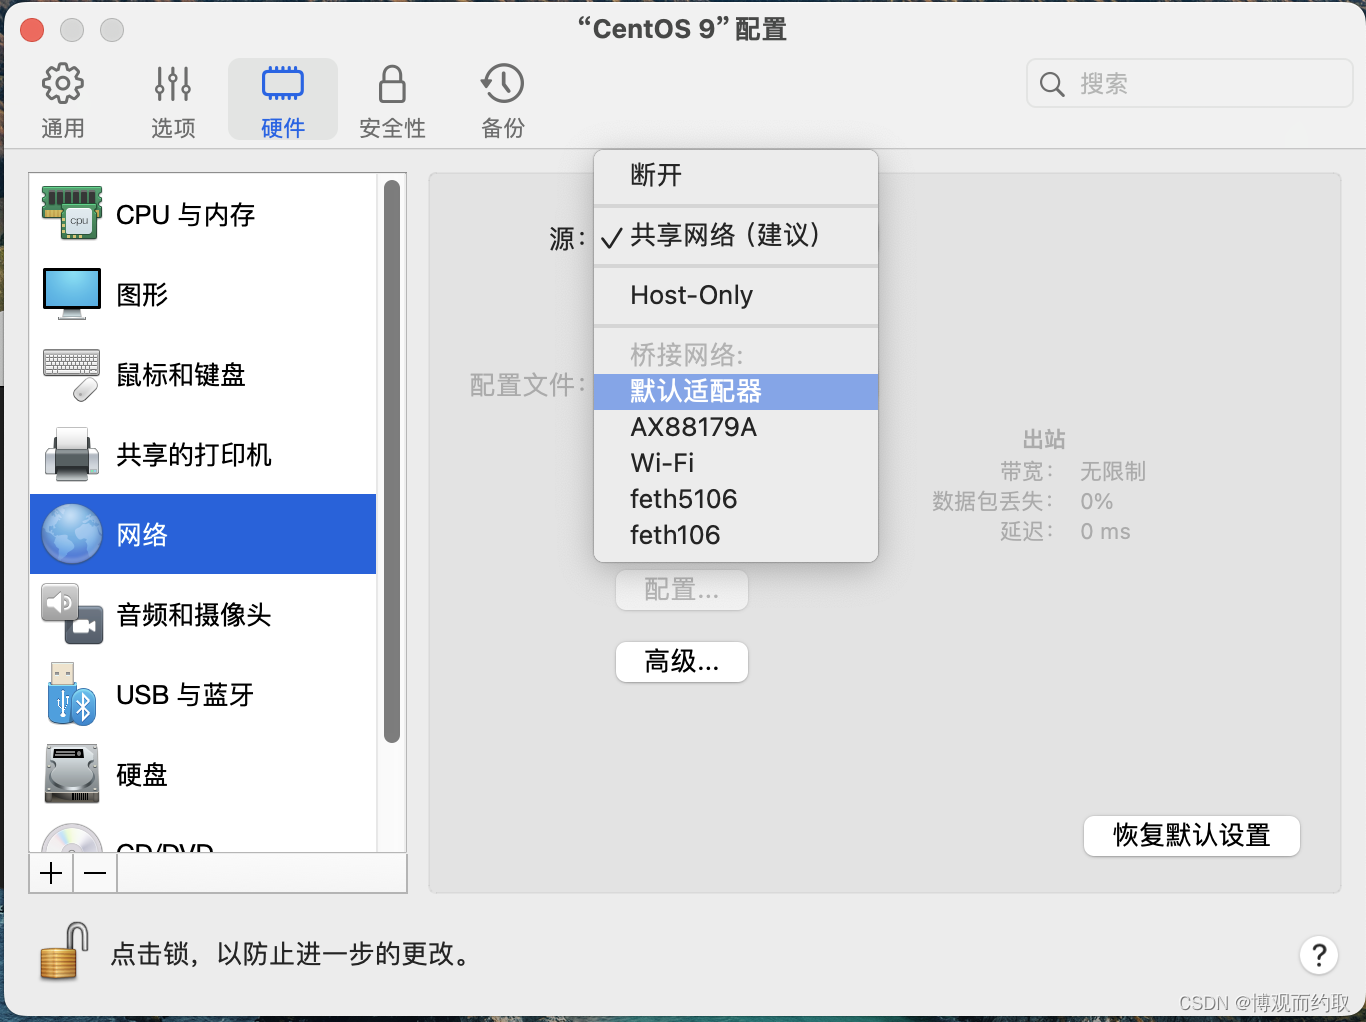Select the USB 与蓝牙 row label
This screenshot has width=1366, height=1022.
185,695
